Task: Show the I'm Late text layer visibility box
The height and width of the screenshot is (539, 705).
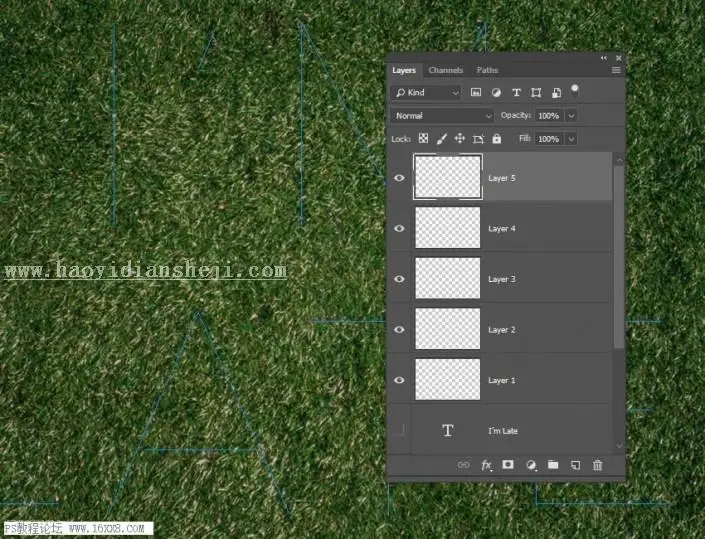Action: click(x=399, y=431)
